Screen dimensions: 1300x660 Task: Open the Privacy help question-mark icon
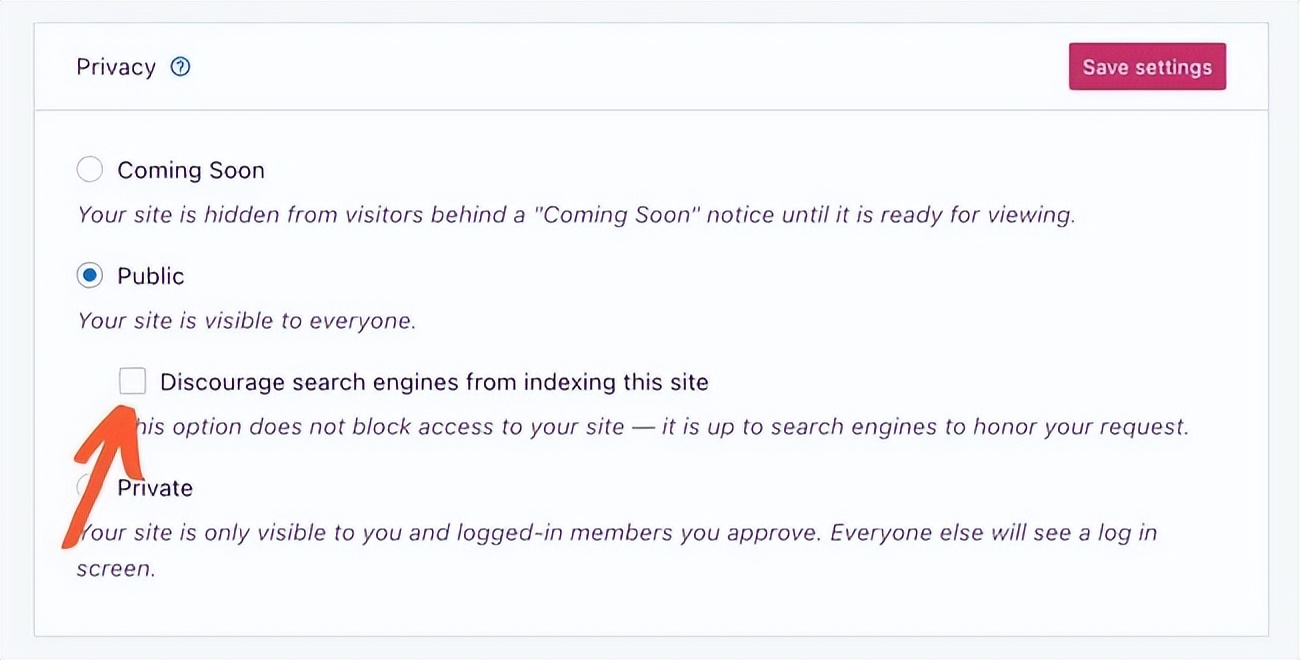click(180, 67)
